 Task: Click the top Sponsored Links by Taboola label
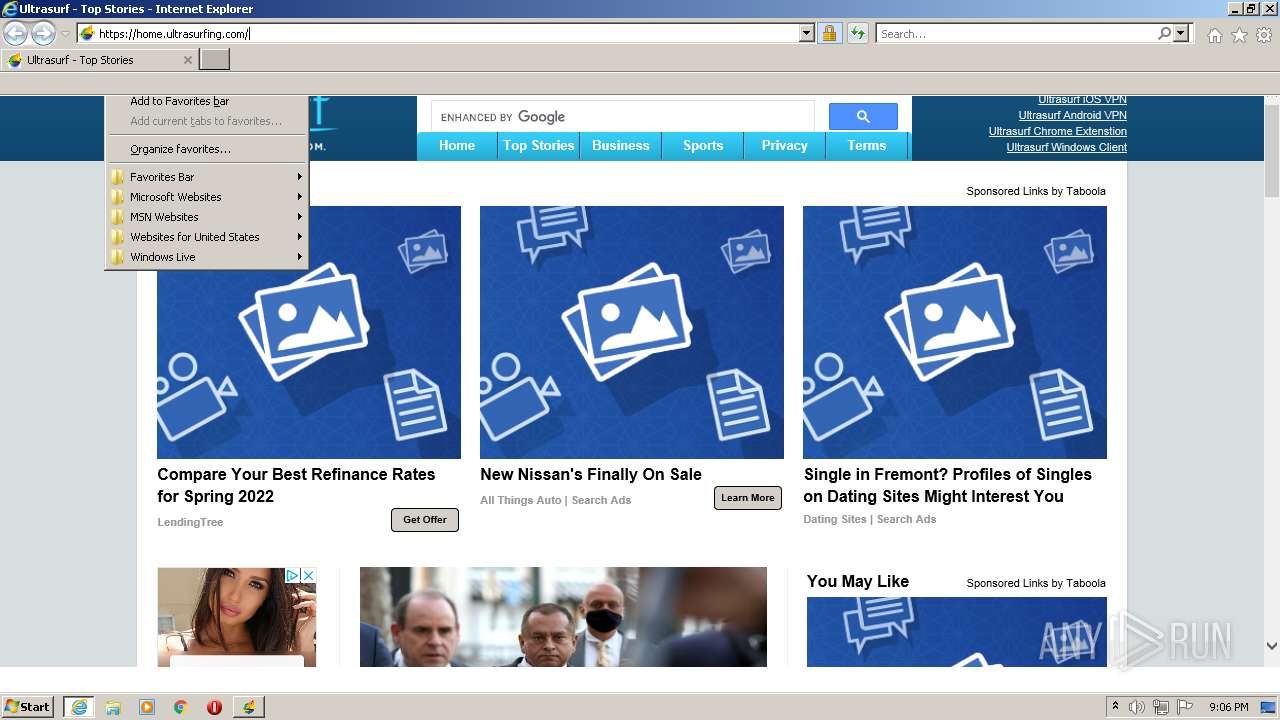(x=1036, y=191)
